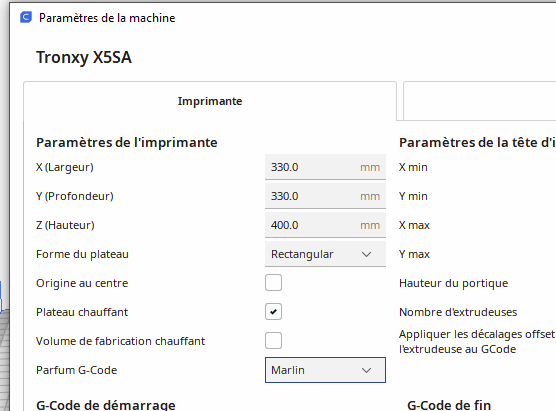Click the X (Largeur) label
Screen dimensions: 556x411
(x=65, y=167)
